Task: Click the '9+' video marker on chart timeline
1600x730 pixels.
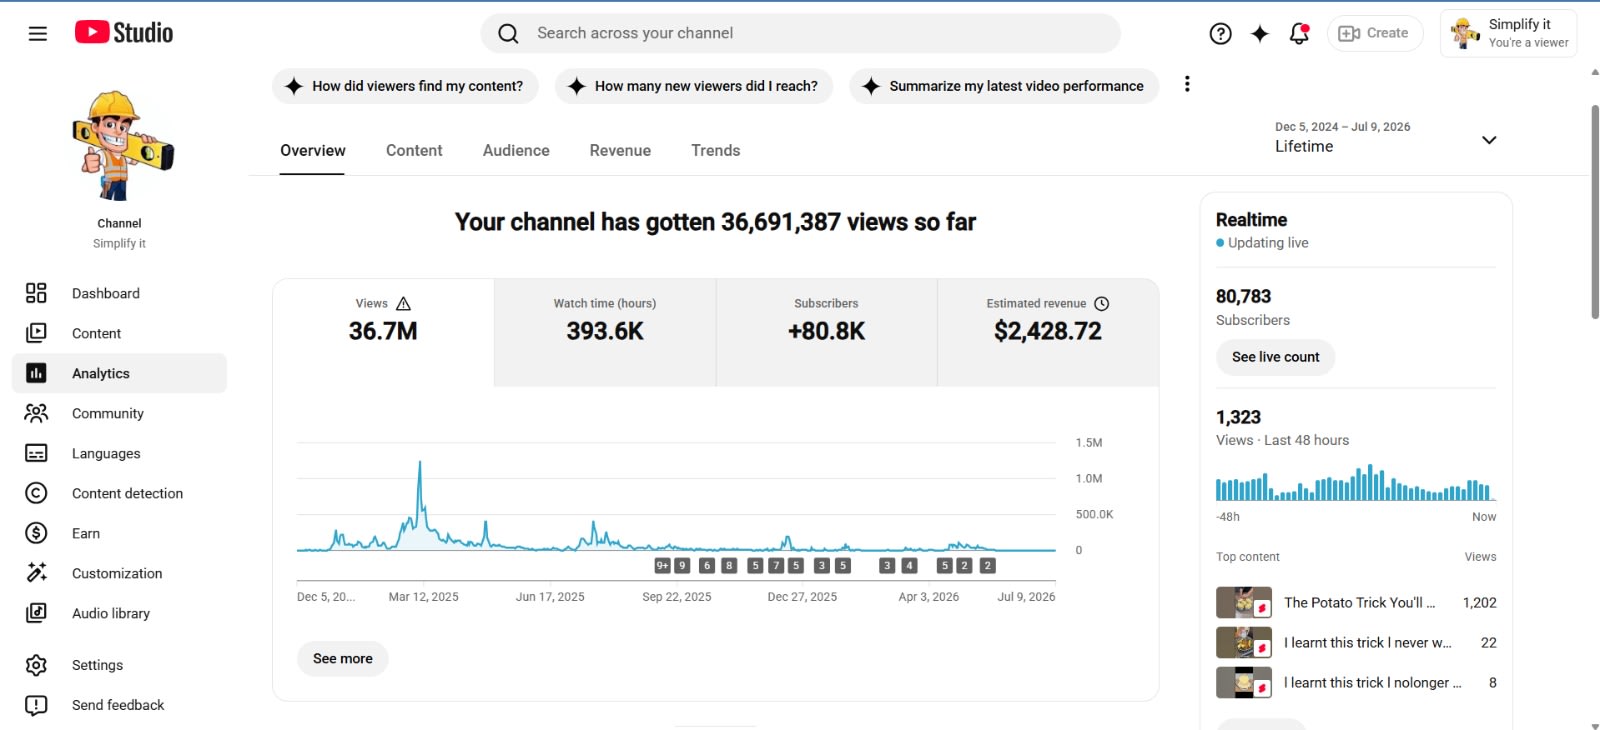Action: (x=662, y=566)
